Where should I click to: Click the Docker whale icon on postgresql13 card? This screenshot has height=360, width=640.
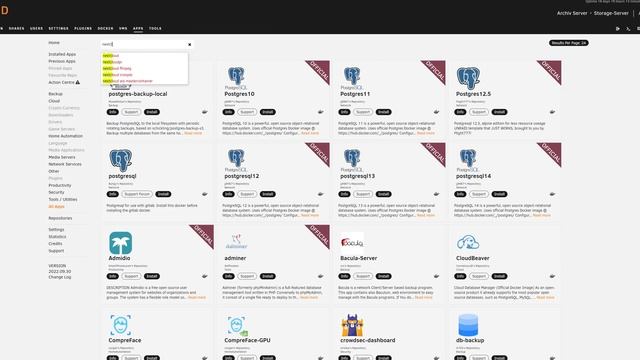[436, 194]
